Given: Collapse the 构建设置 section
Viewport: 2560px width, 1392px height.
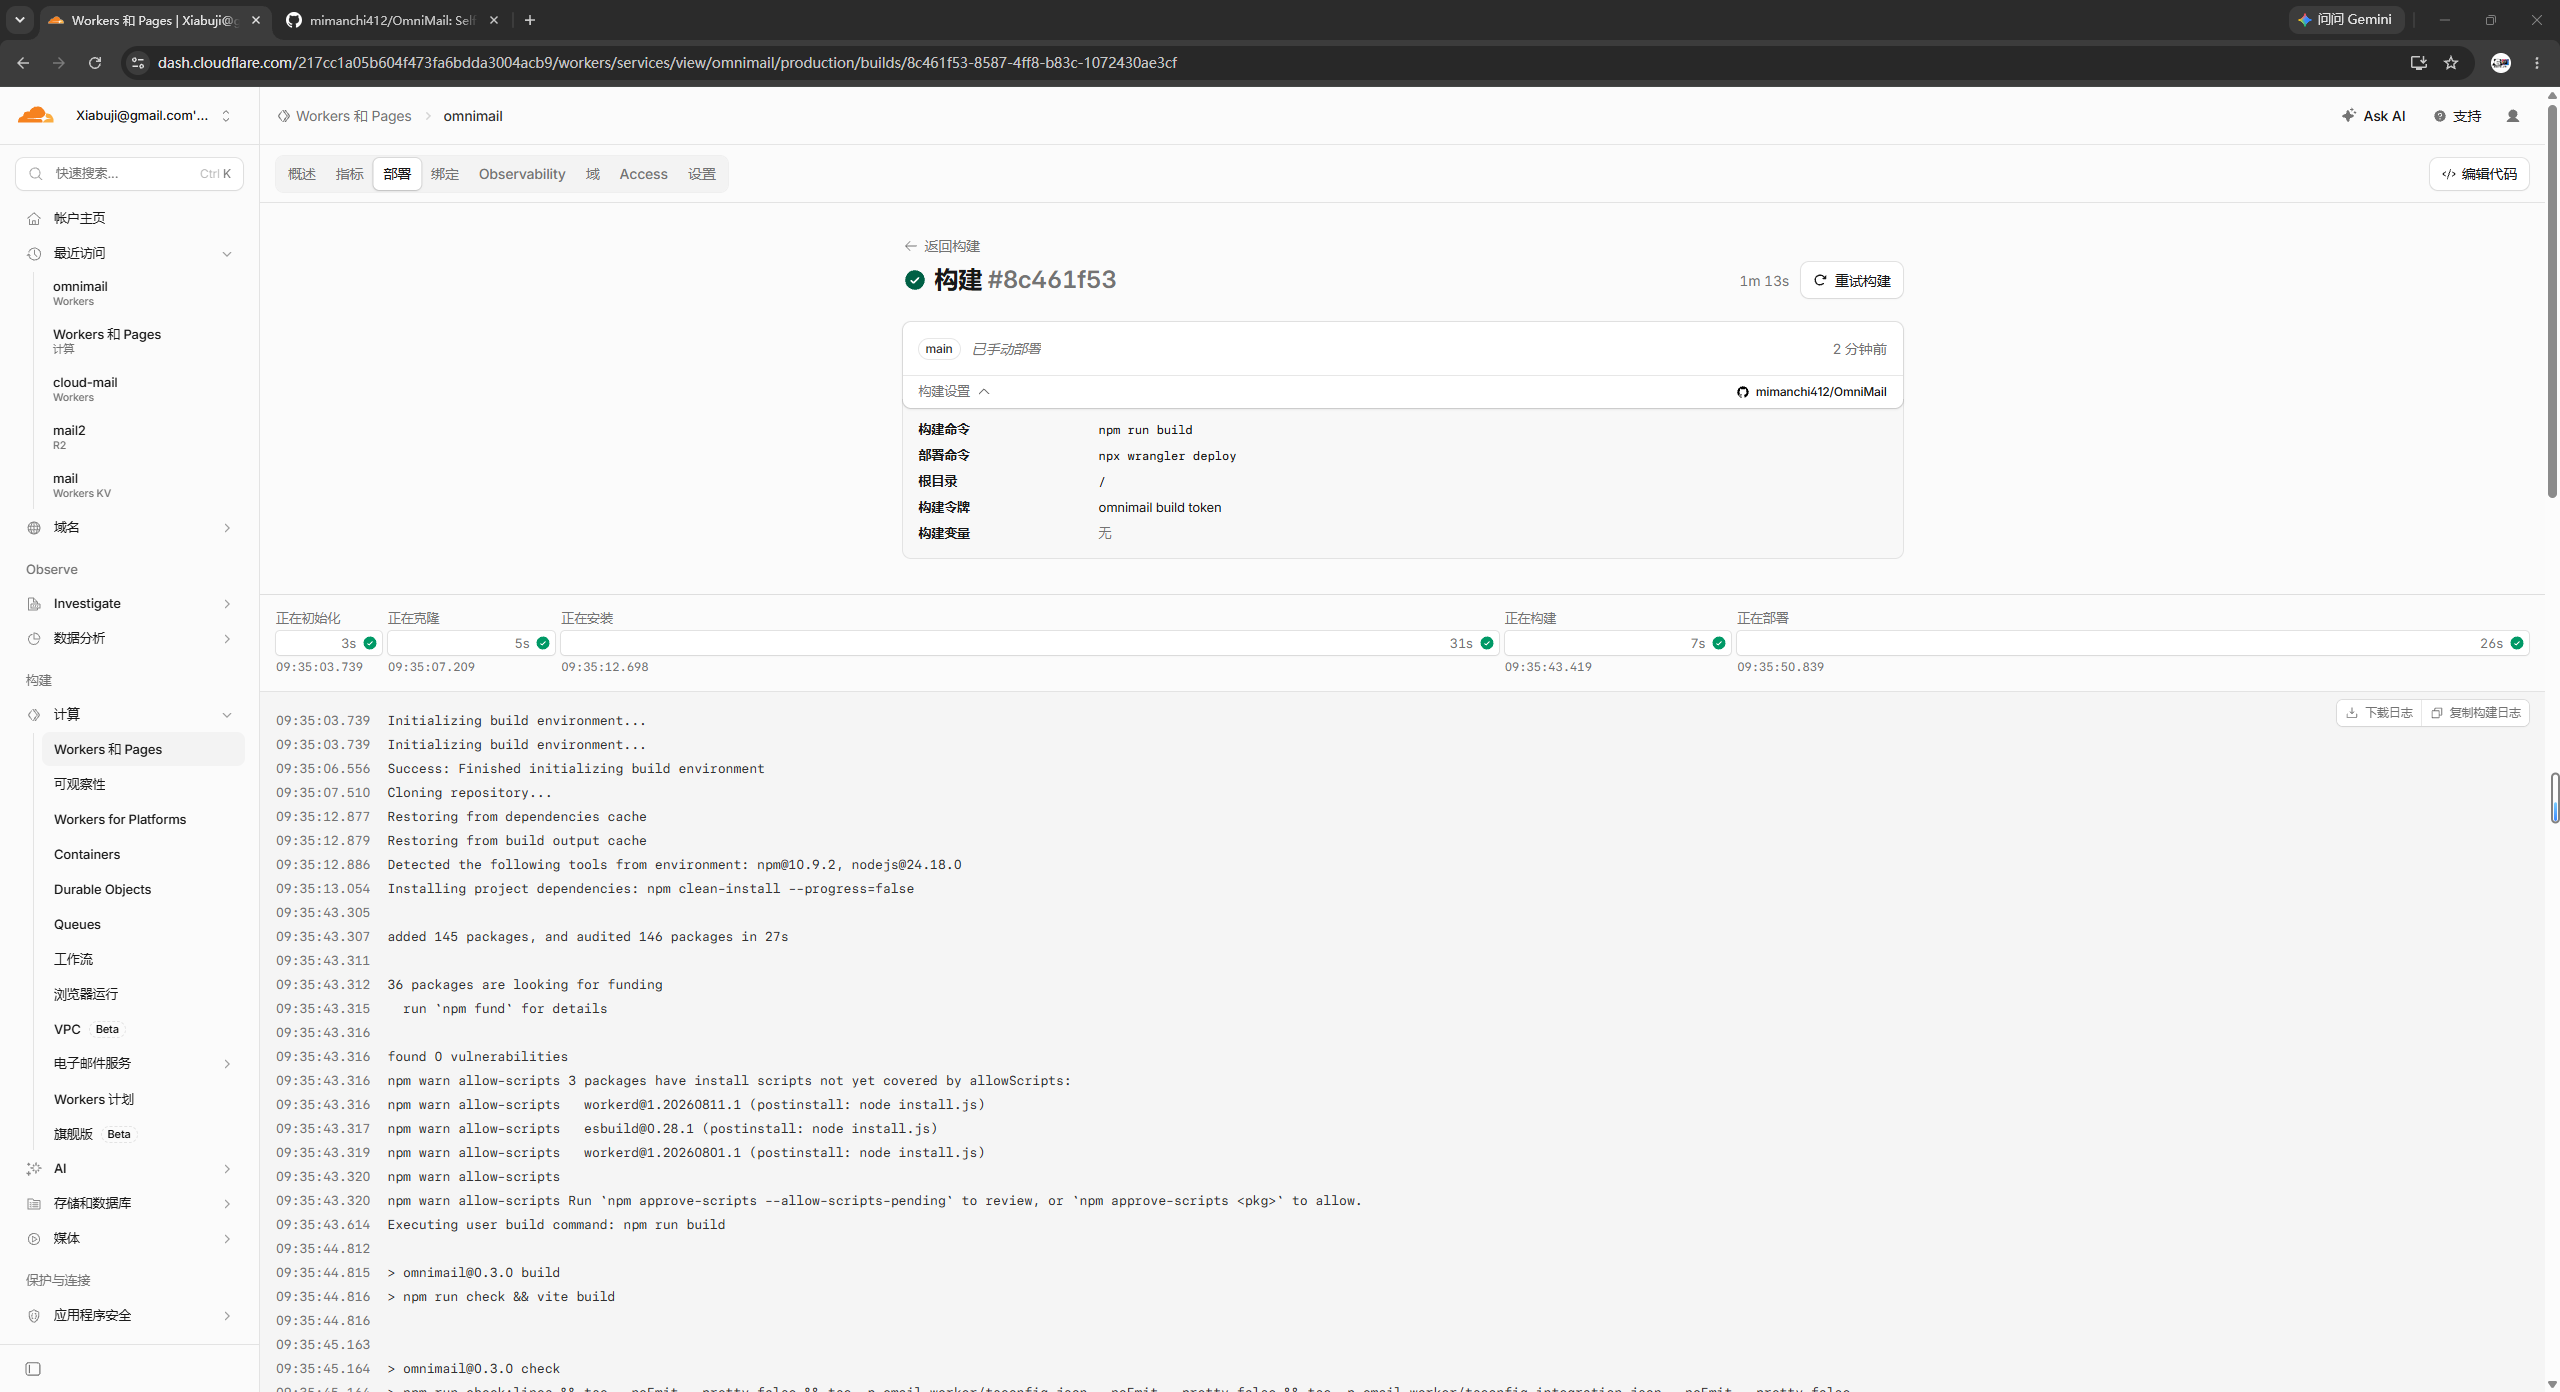Looking at the screenshot, I should click(954, 392).
